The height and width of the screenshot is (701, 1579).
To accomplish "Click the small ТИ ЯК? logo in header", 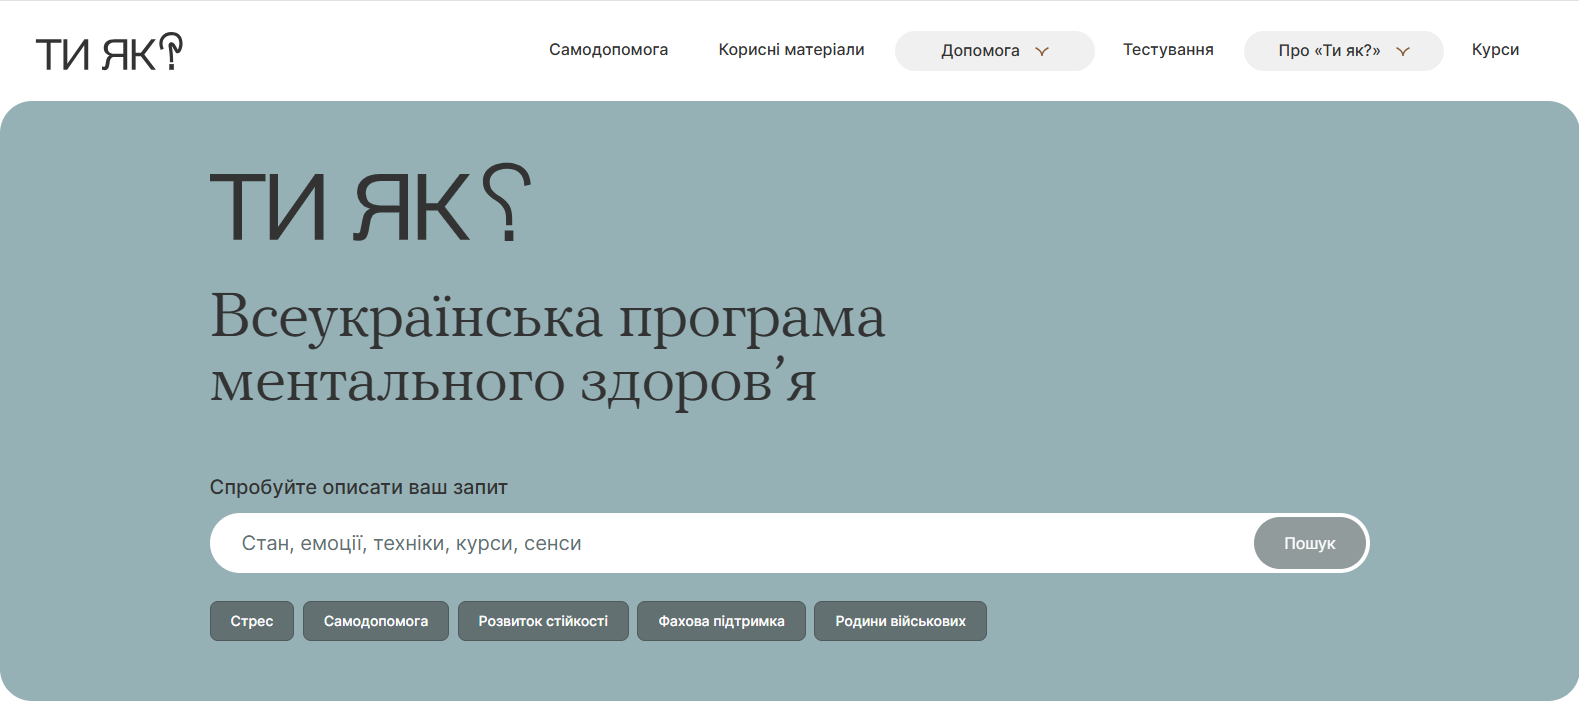I will [109, 52].
